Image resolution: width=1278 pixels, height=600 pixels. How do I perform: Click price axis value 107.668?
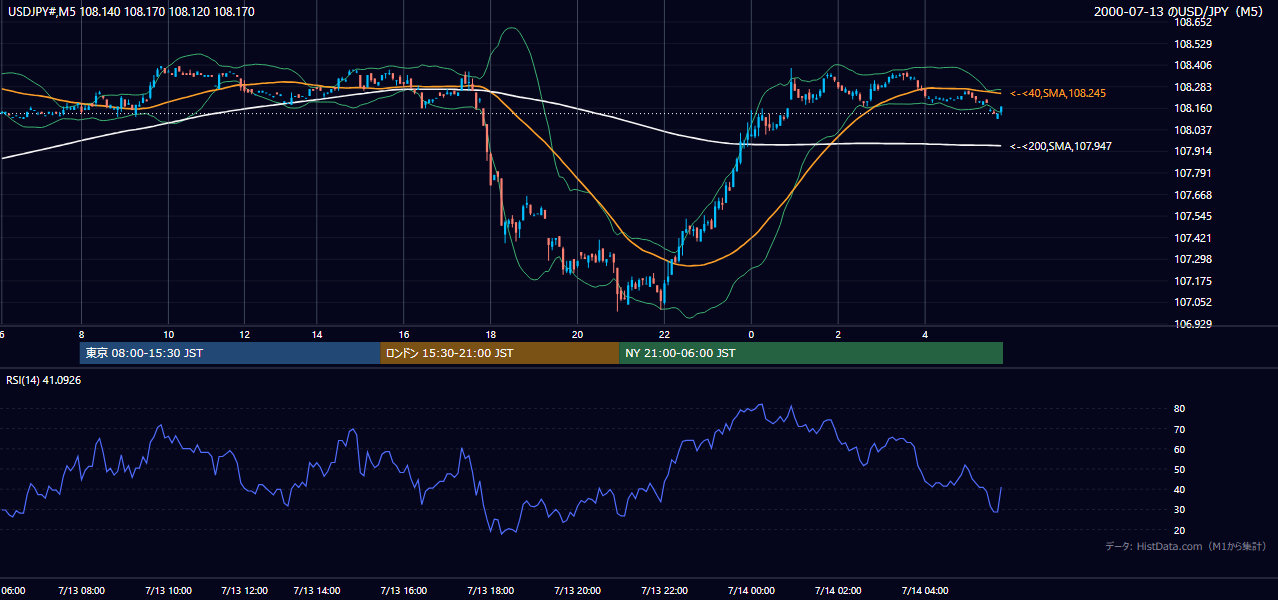(1192, 195)
